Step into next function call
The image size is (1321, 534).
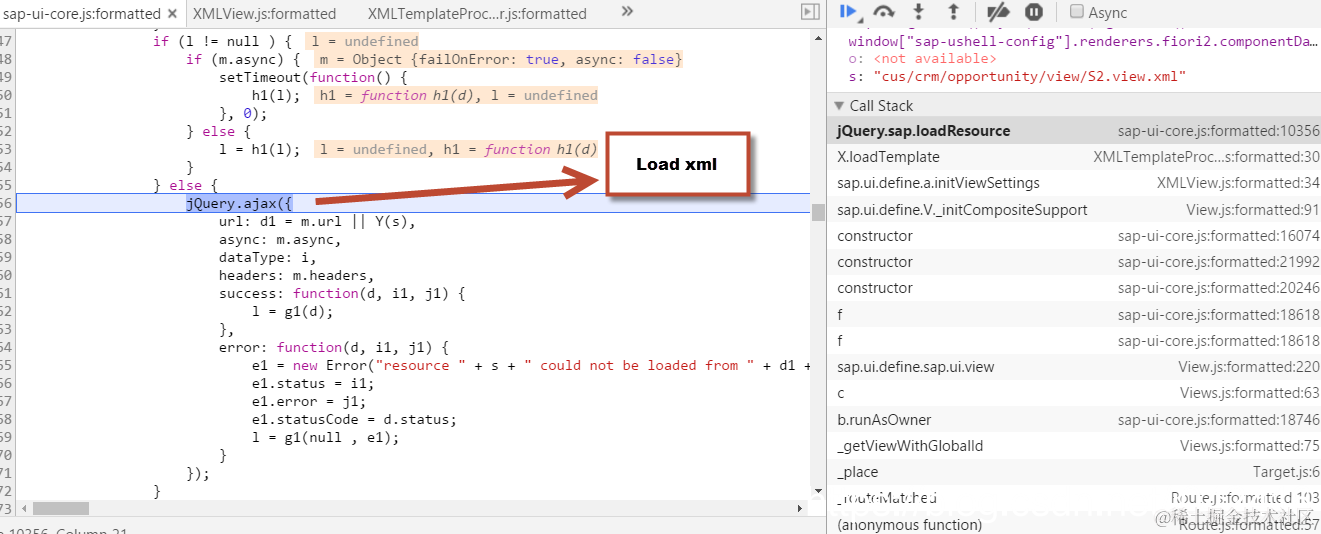[x=919, y=12]
